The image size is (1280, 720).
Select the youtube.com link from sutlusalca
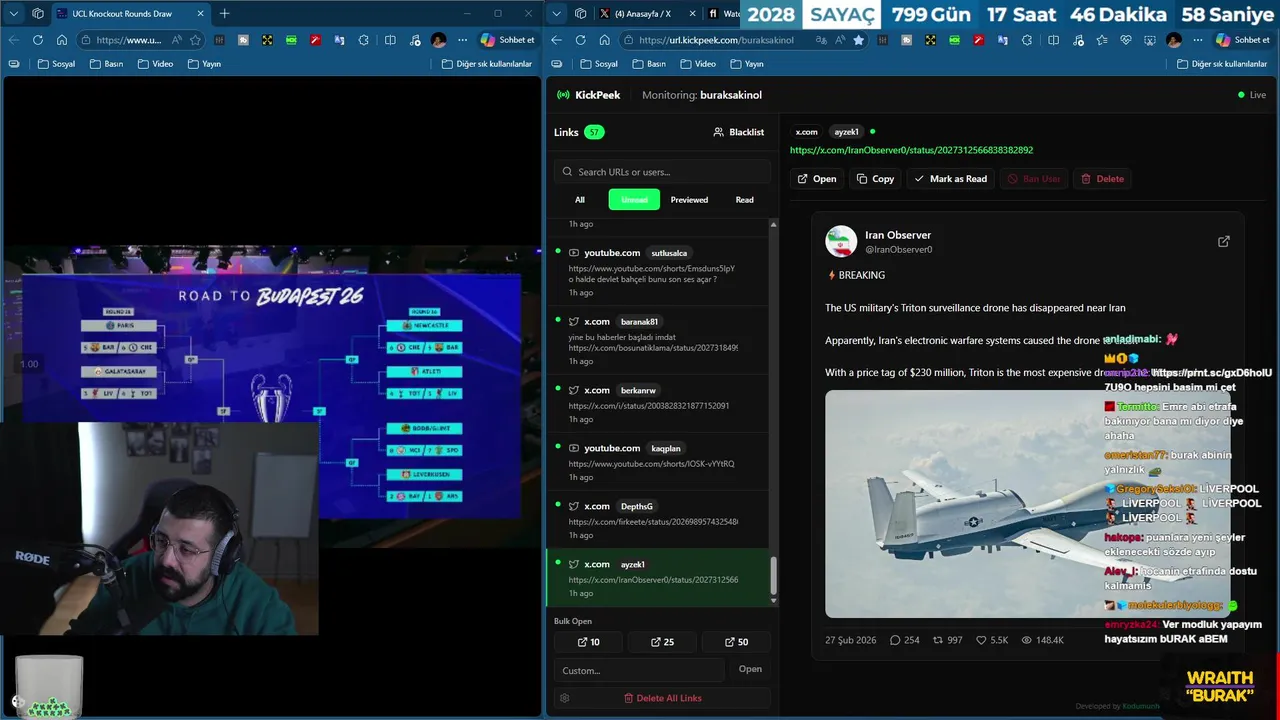657,272
